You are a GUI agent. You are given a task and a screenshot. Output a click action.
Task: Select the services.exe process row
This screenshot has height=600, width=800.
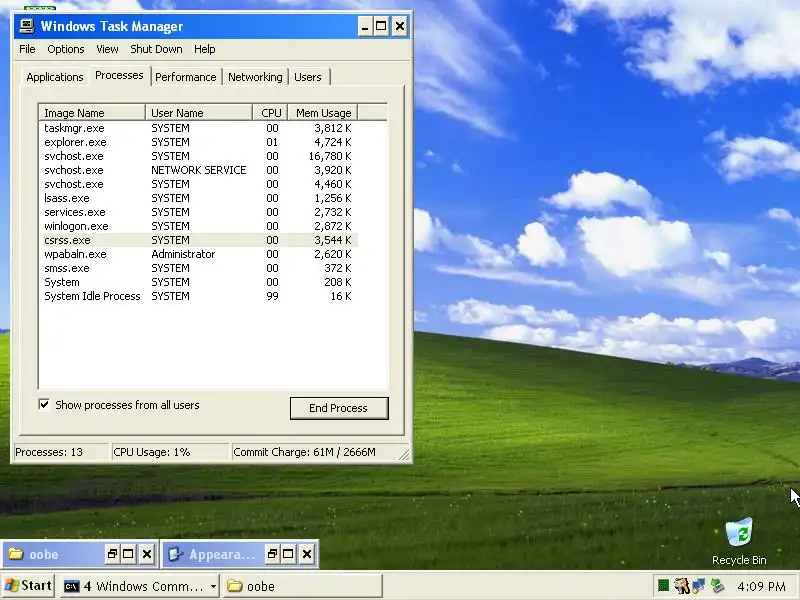tap(198, 212)
